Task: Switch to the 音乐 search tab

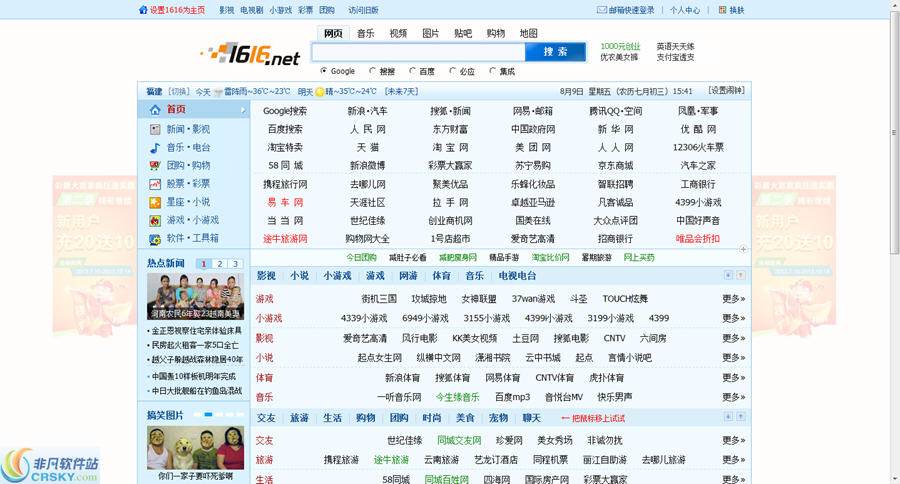Action: coord(366,33)
